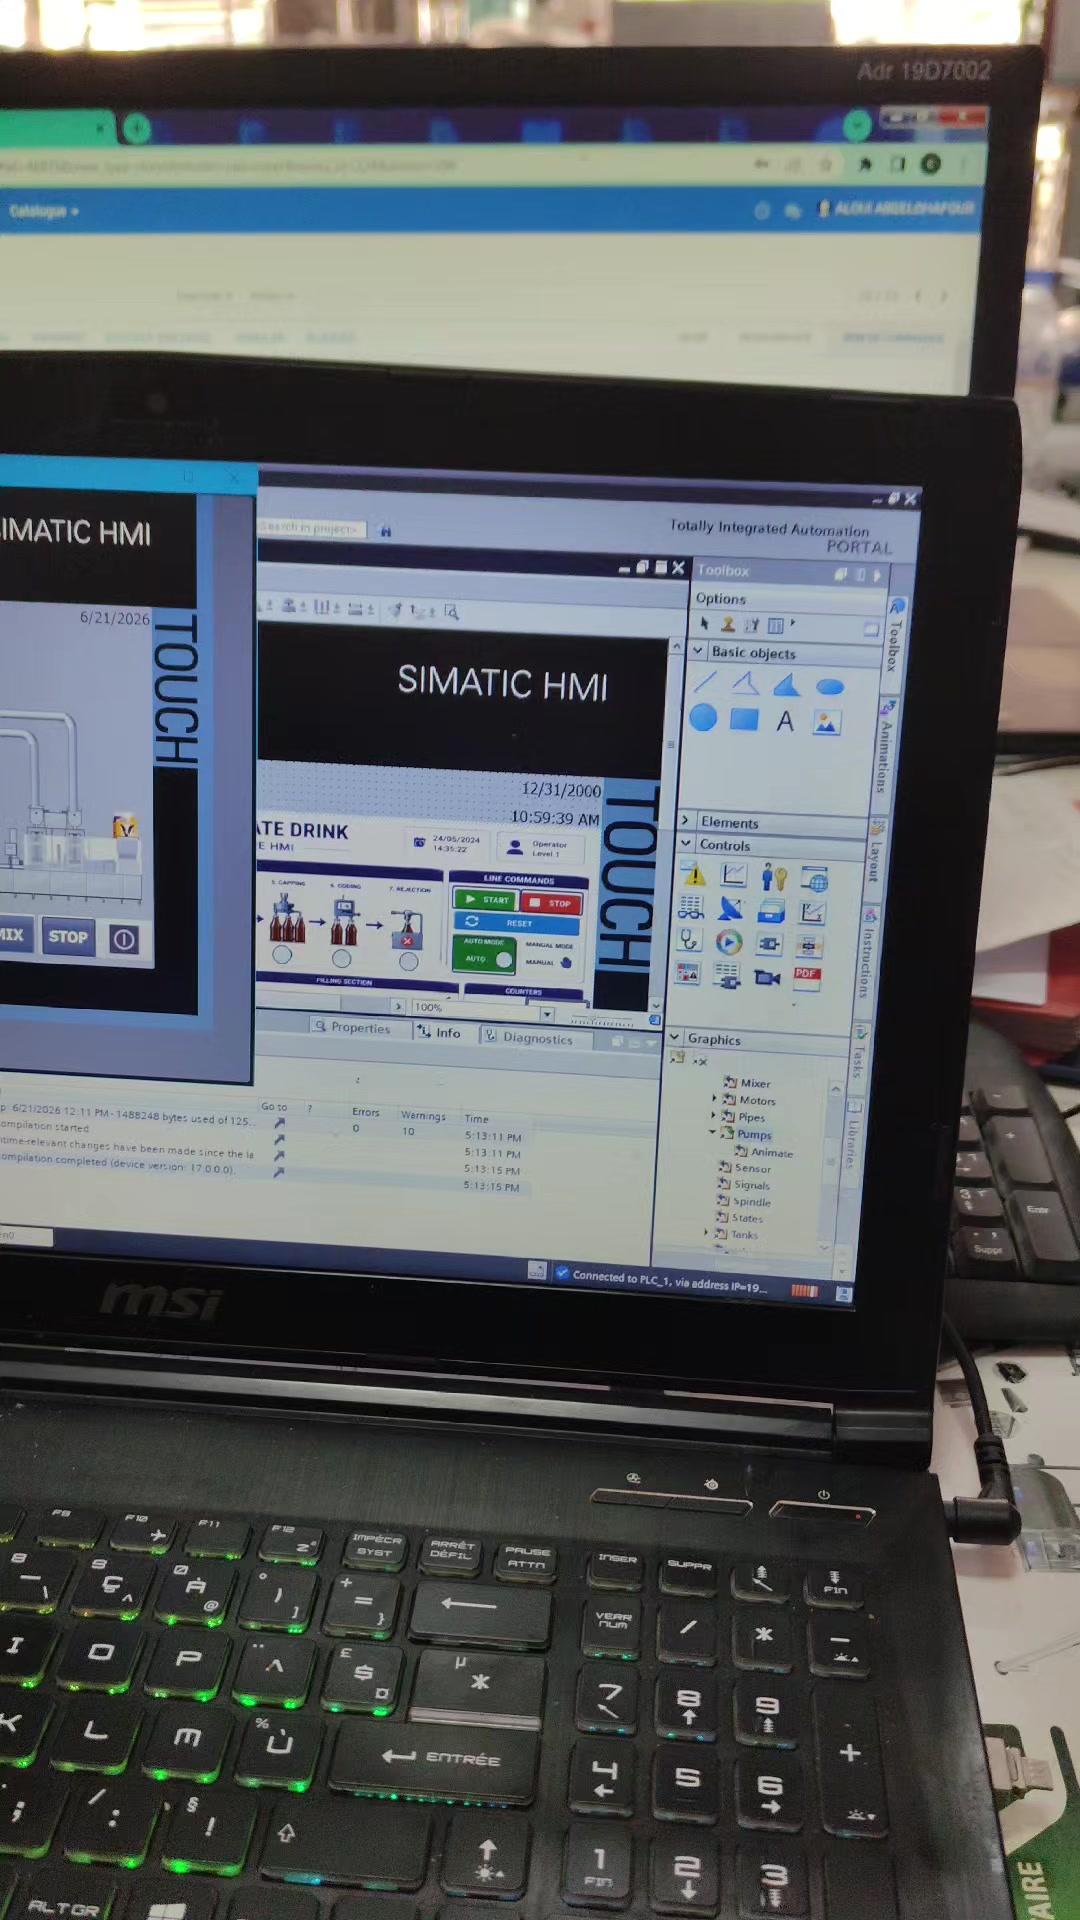Click STOP in the simulation window

point(68,937)
